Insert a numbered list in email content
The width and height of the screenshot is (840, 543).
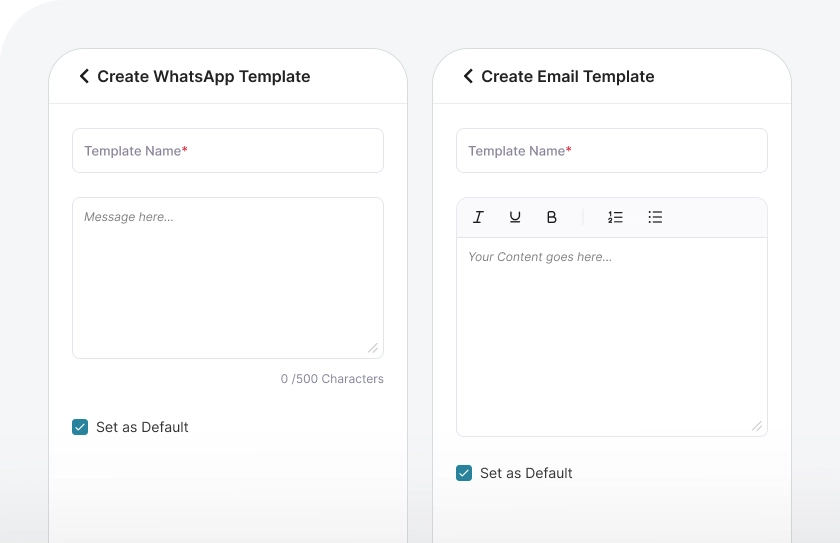(x=615, y=217)
